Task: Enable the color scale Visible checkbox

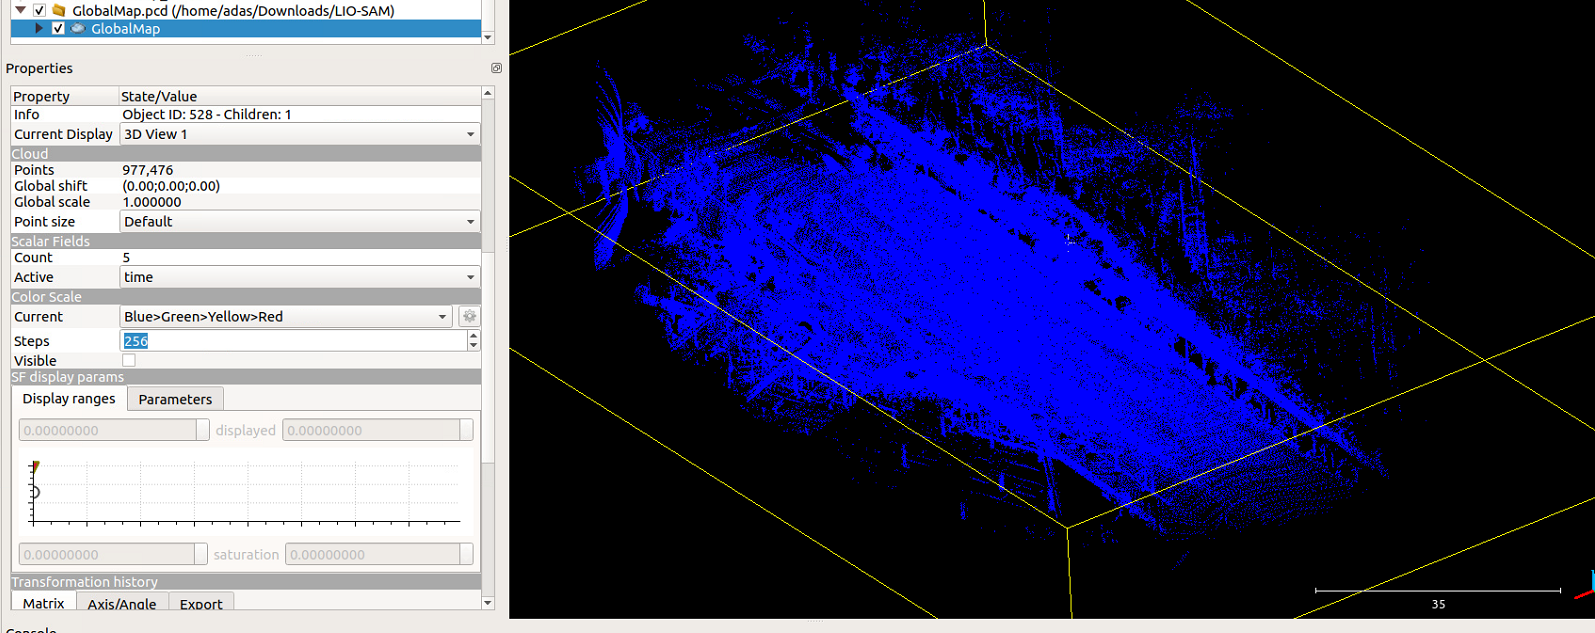Action: click(129, 360)
